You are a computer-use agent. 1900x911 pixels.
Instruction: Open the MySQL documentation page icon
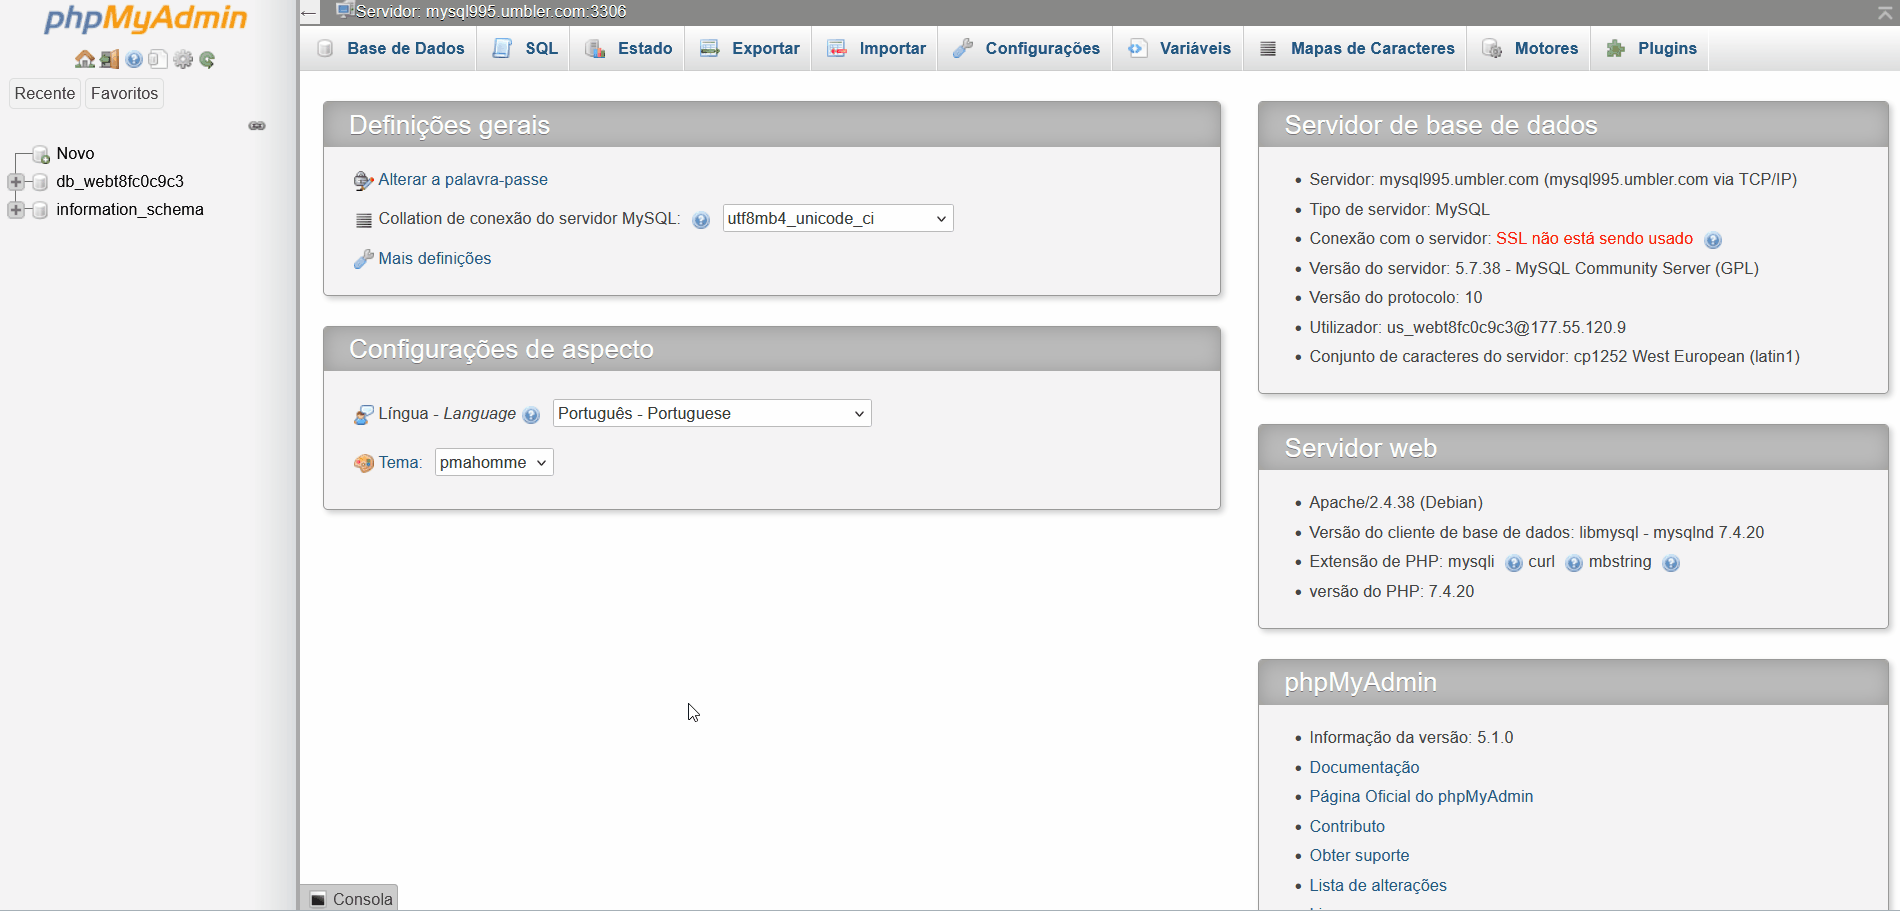(x=158, y=60)
